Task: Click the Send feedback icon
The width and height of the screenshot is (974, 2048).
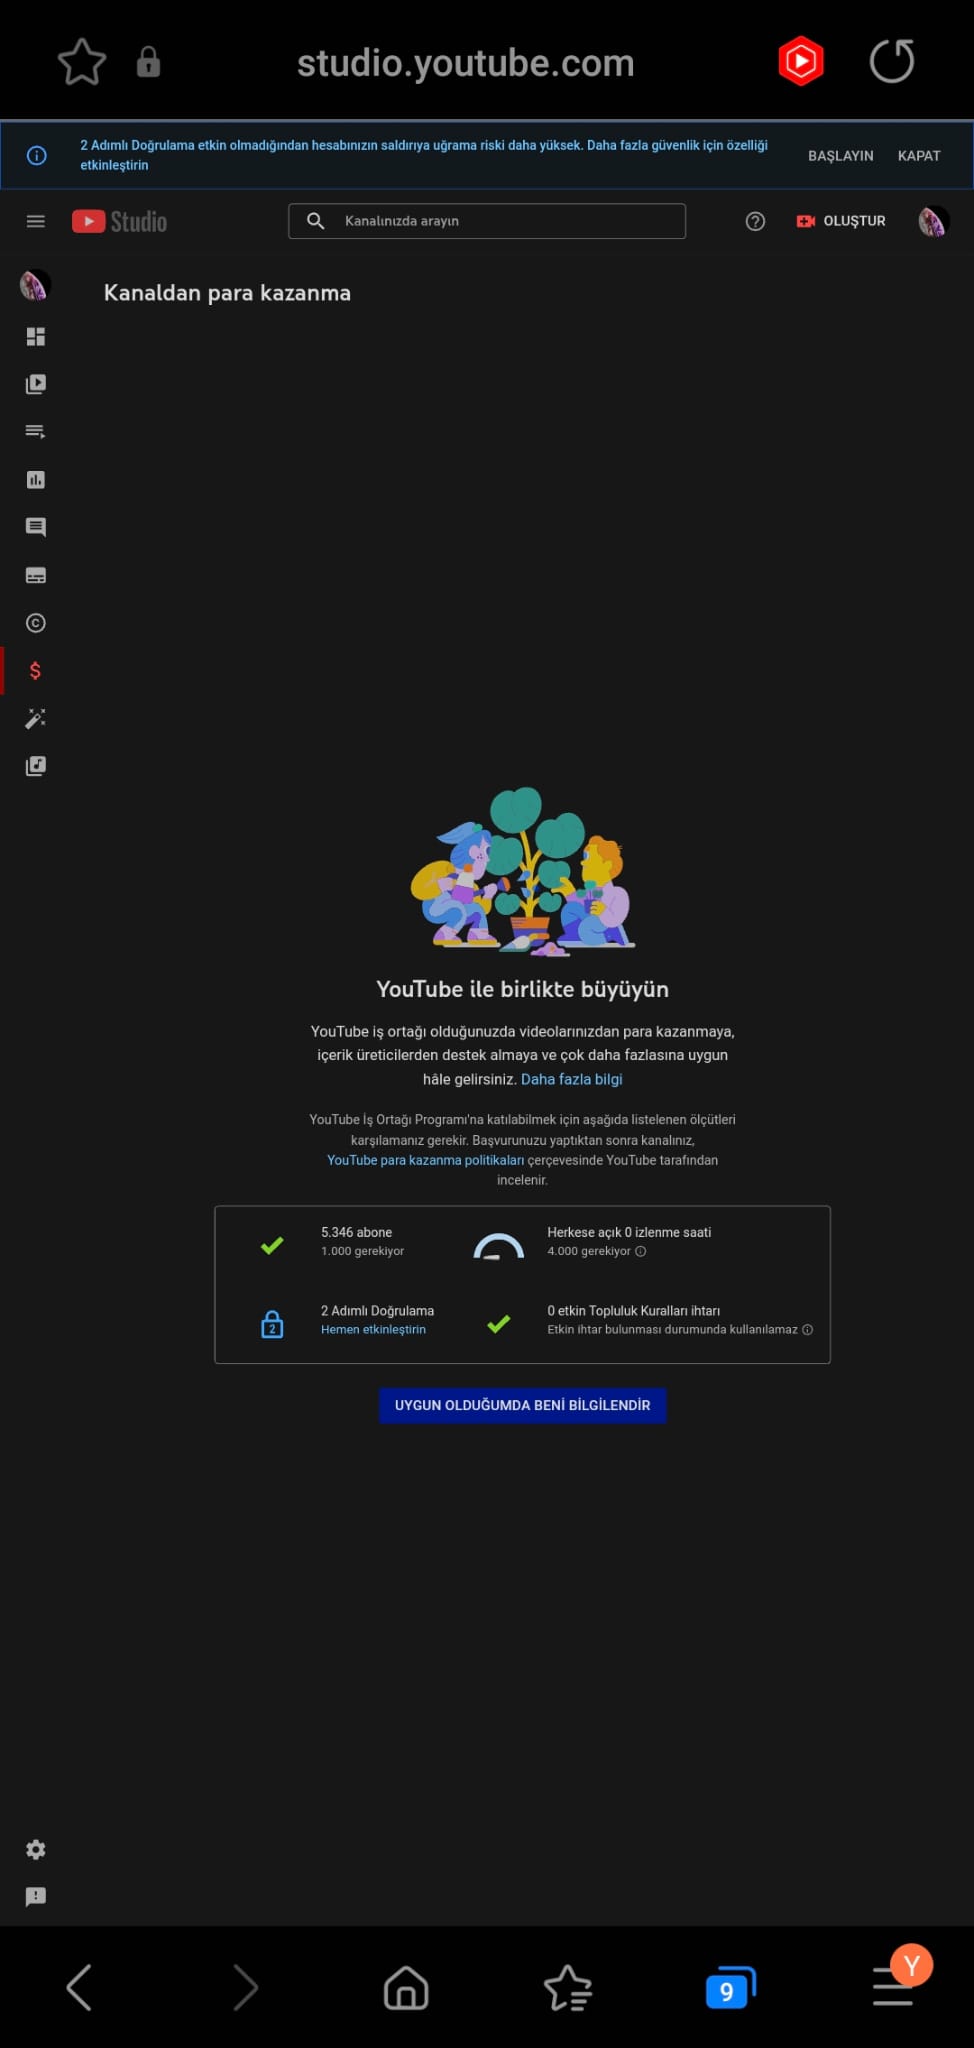Action: click(36, 1897)
